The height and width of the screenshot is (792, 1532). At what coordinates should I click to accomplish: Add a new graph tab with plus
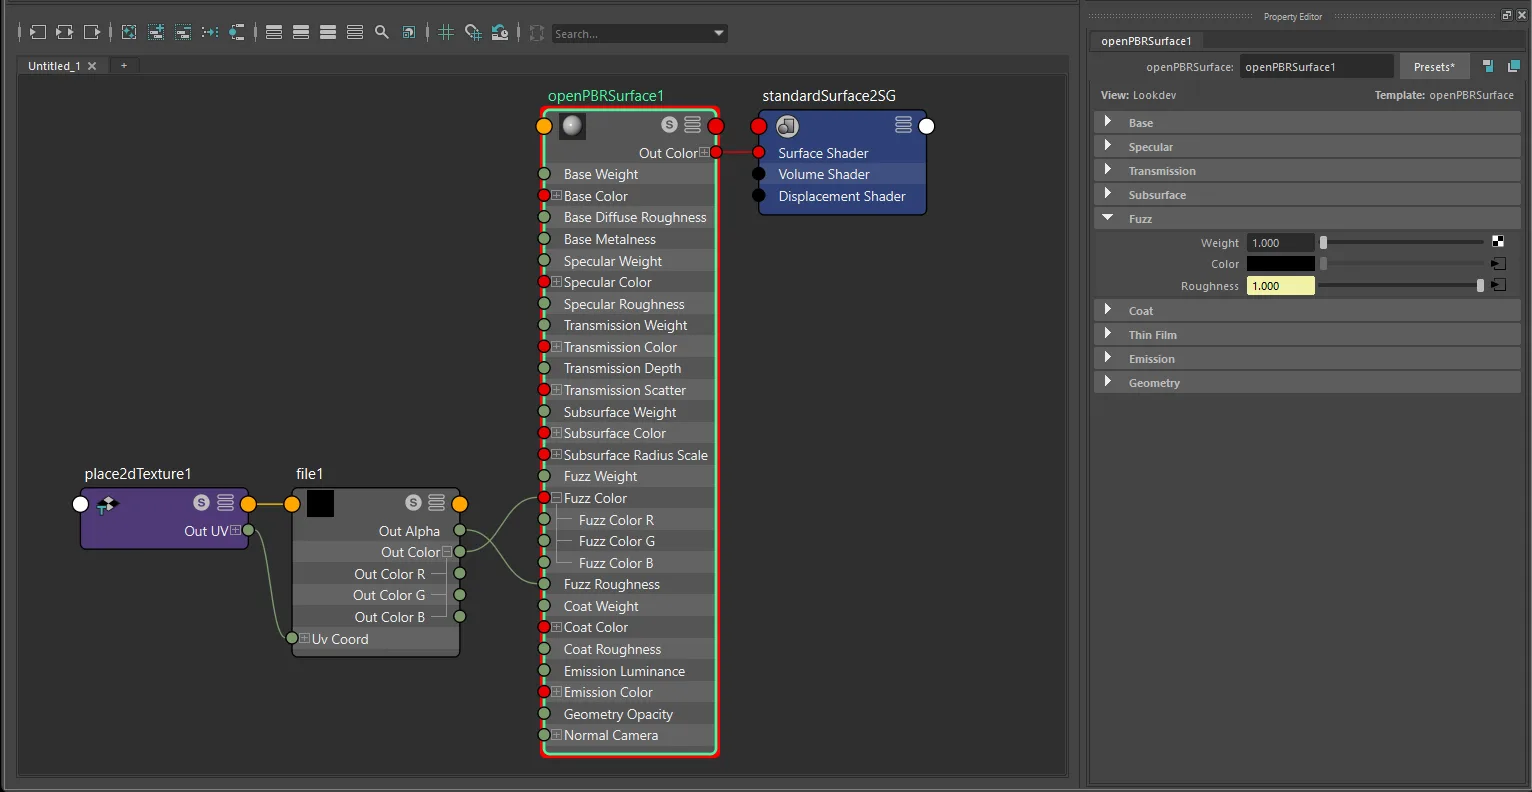(124, 66)
